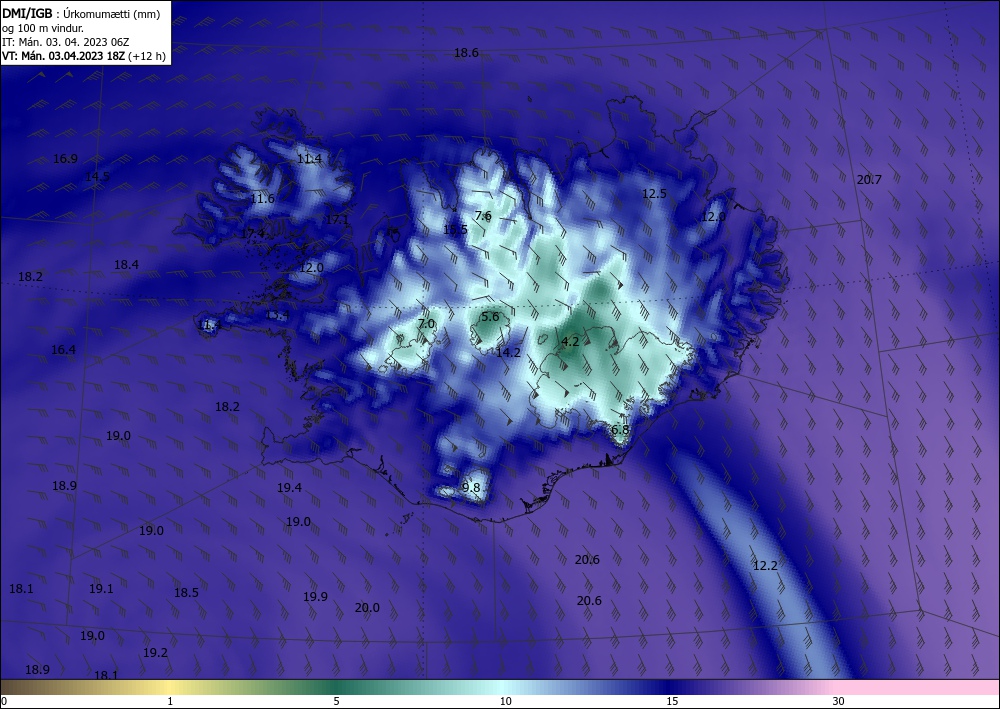Select the 17.1 reading on the map
The image size is (1000, 709).
pos(337,221)
